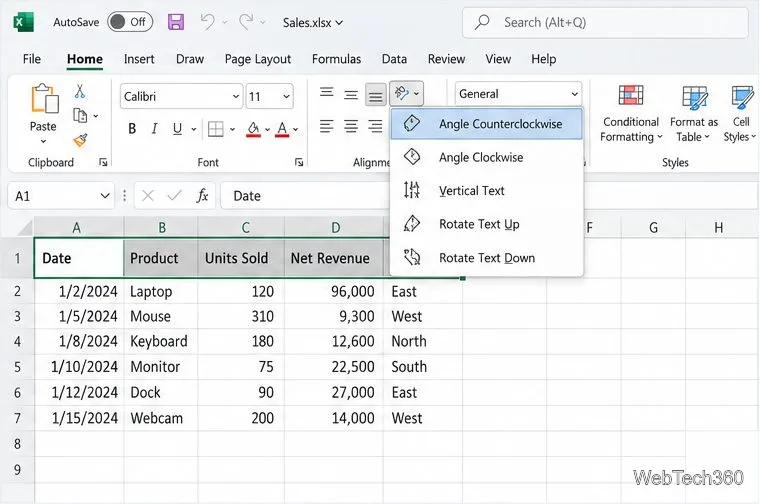The image size is (760, 504).
Task: Center text horizontally
Action: pos(351,127)
